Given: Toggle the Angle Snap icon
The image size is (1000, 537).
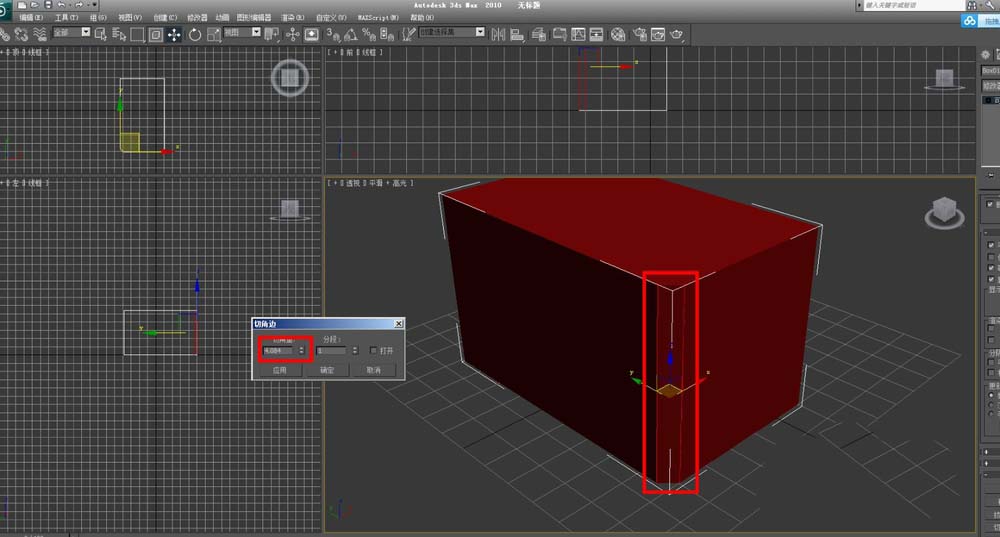Looking at the screenshot, I should (351, 34).
